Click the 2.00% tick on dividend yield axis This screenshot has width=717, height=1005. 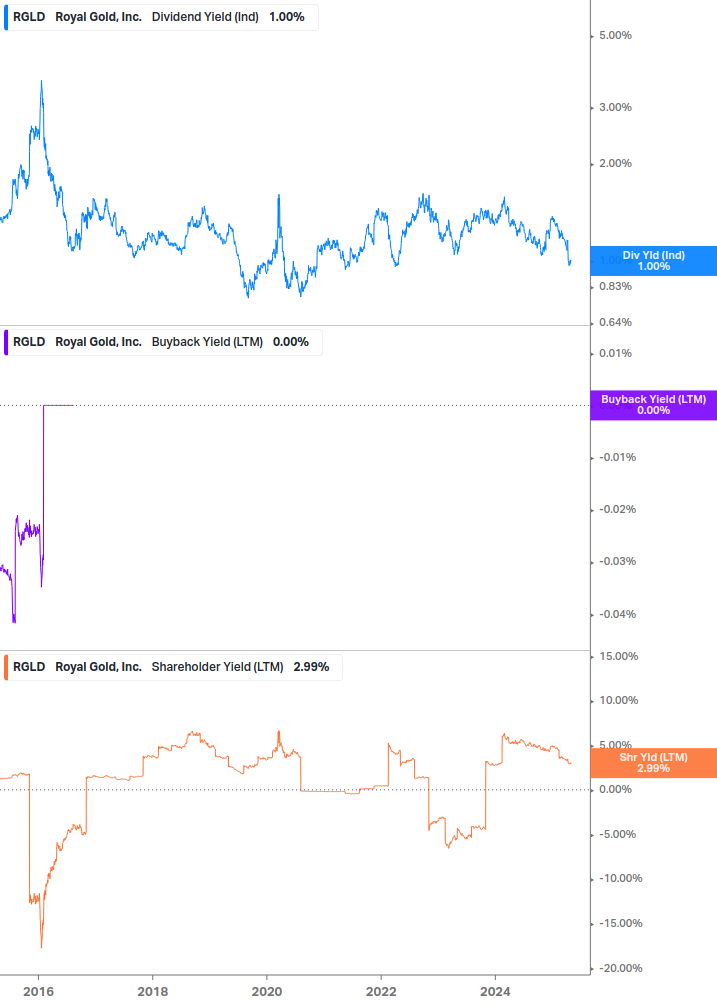(615, 163)
